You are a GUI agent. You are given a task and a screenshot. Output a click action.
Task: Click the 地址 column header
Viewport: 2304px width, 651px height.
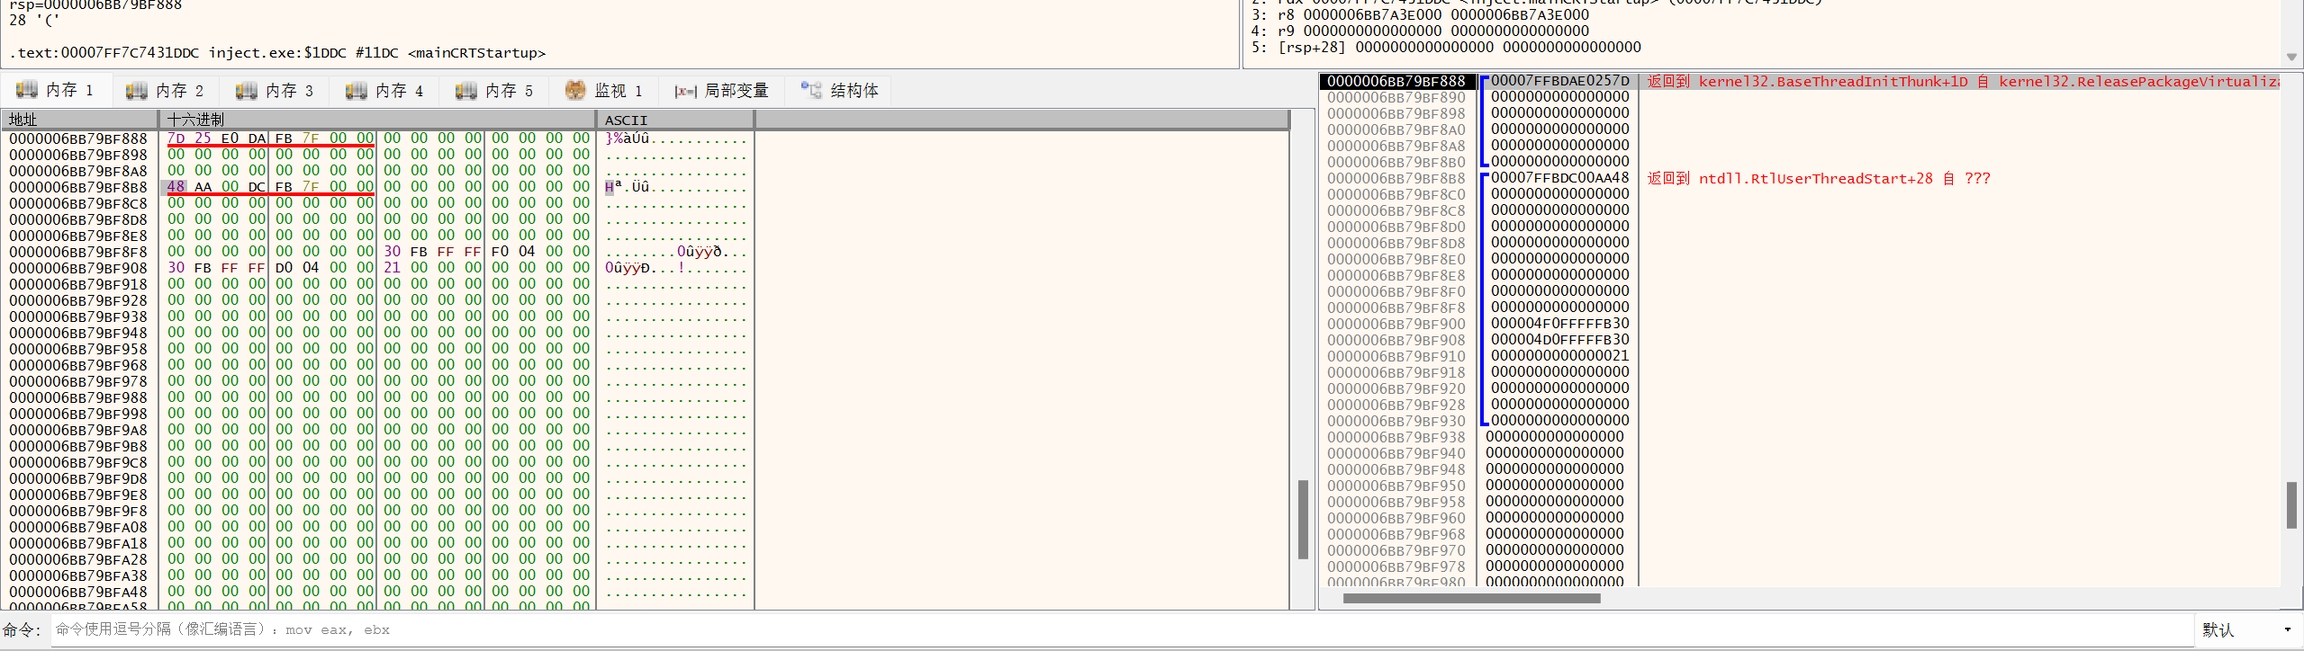[80, 120]
